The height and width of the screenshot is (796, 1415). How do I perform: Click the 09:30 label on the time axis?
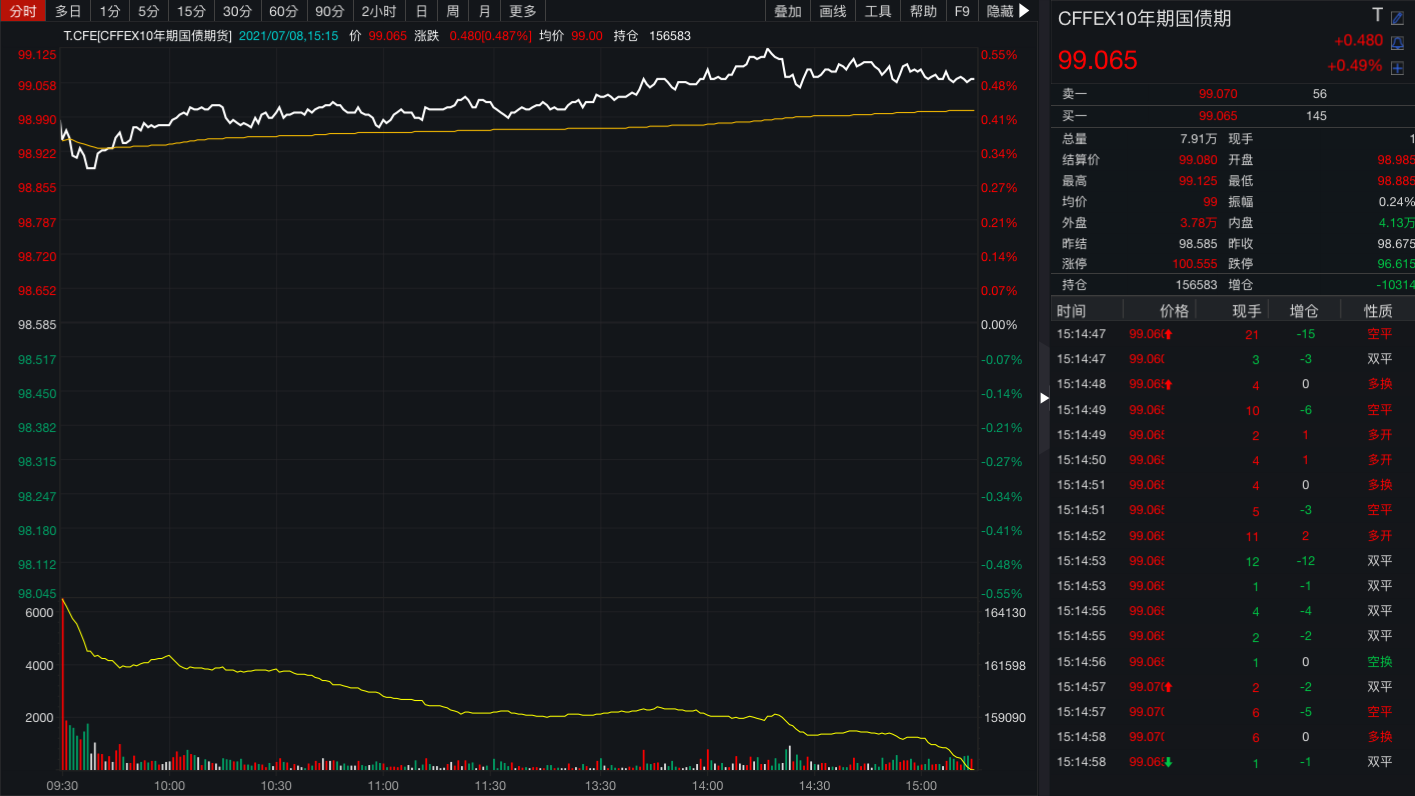tap(62, 786)
